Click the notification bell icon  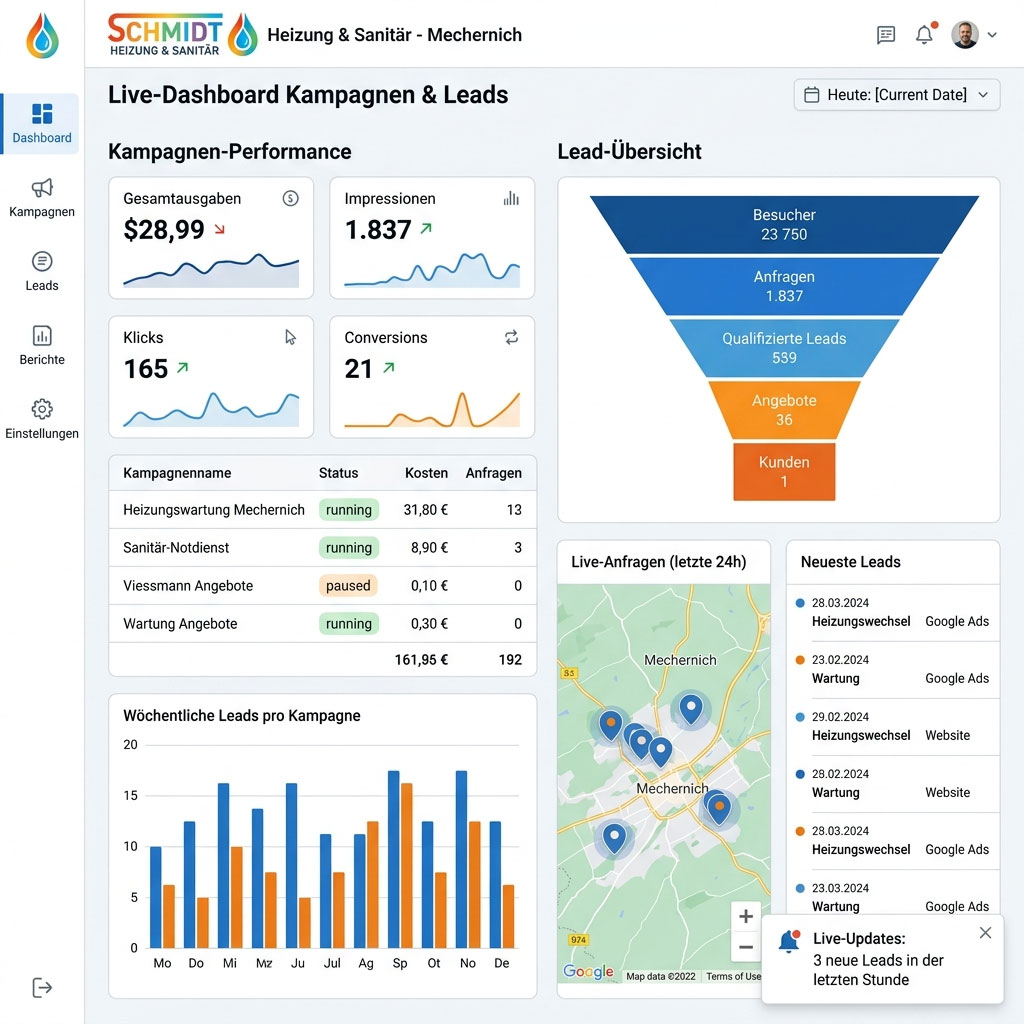point(923,34)
